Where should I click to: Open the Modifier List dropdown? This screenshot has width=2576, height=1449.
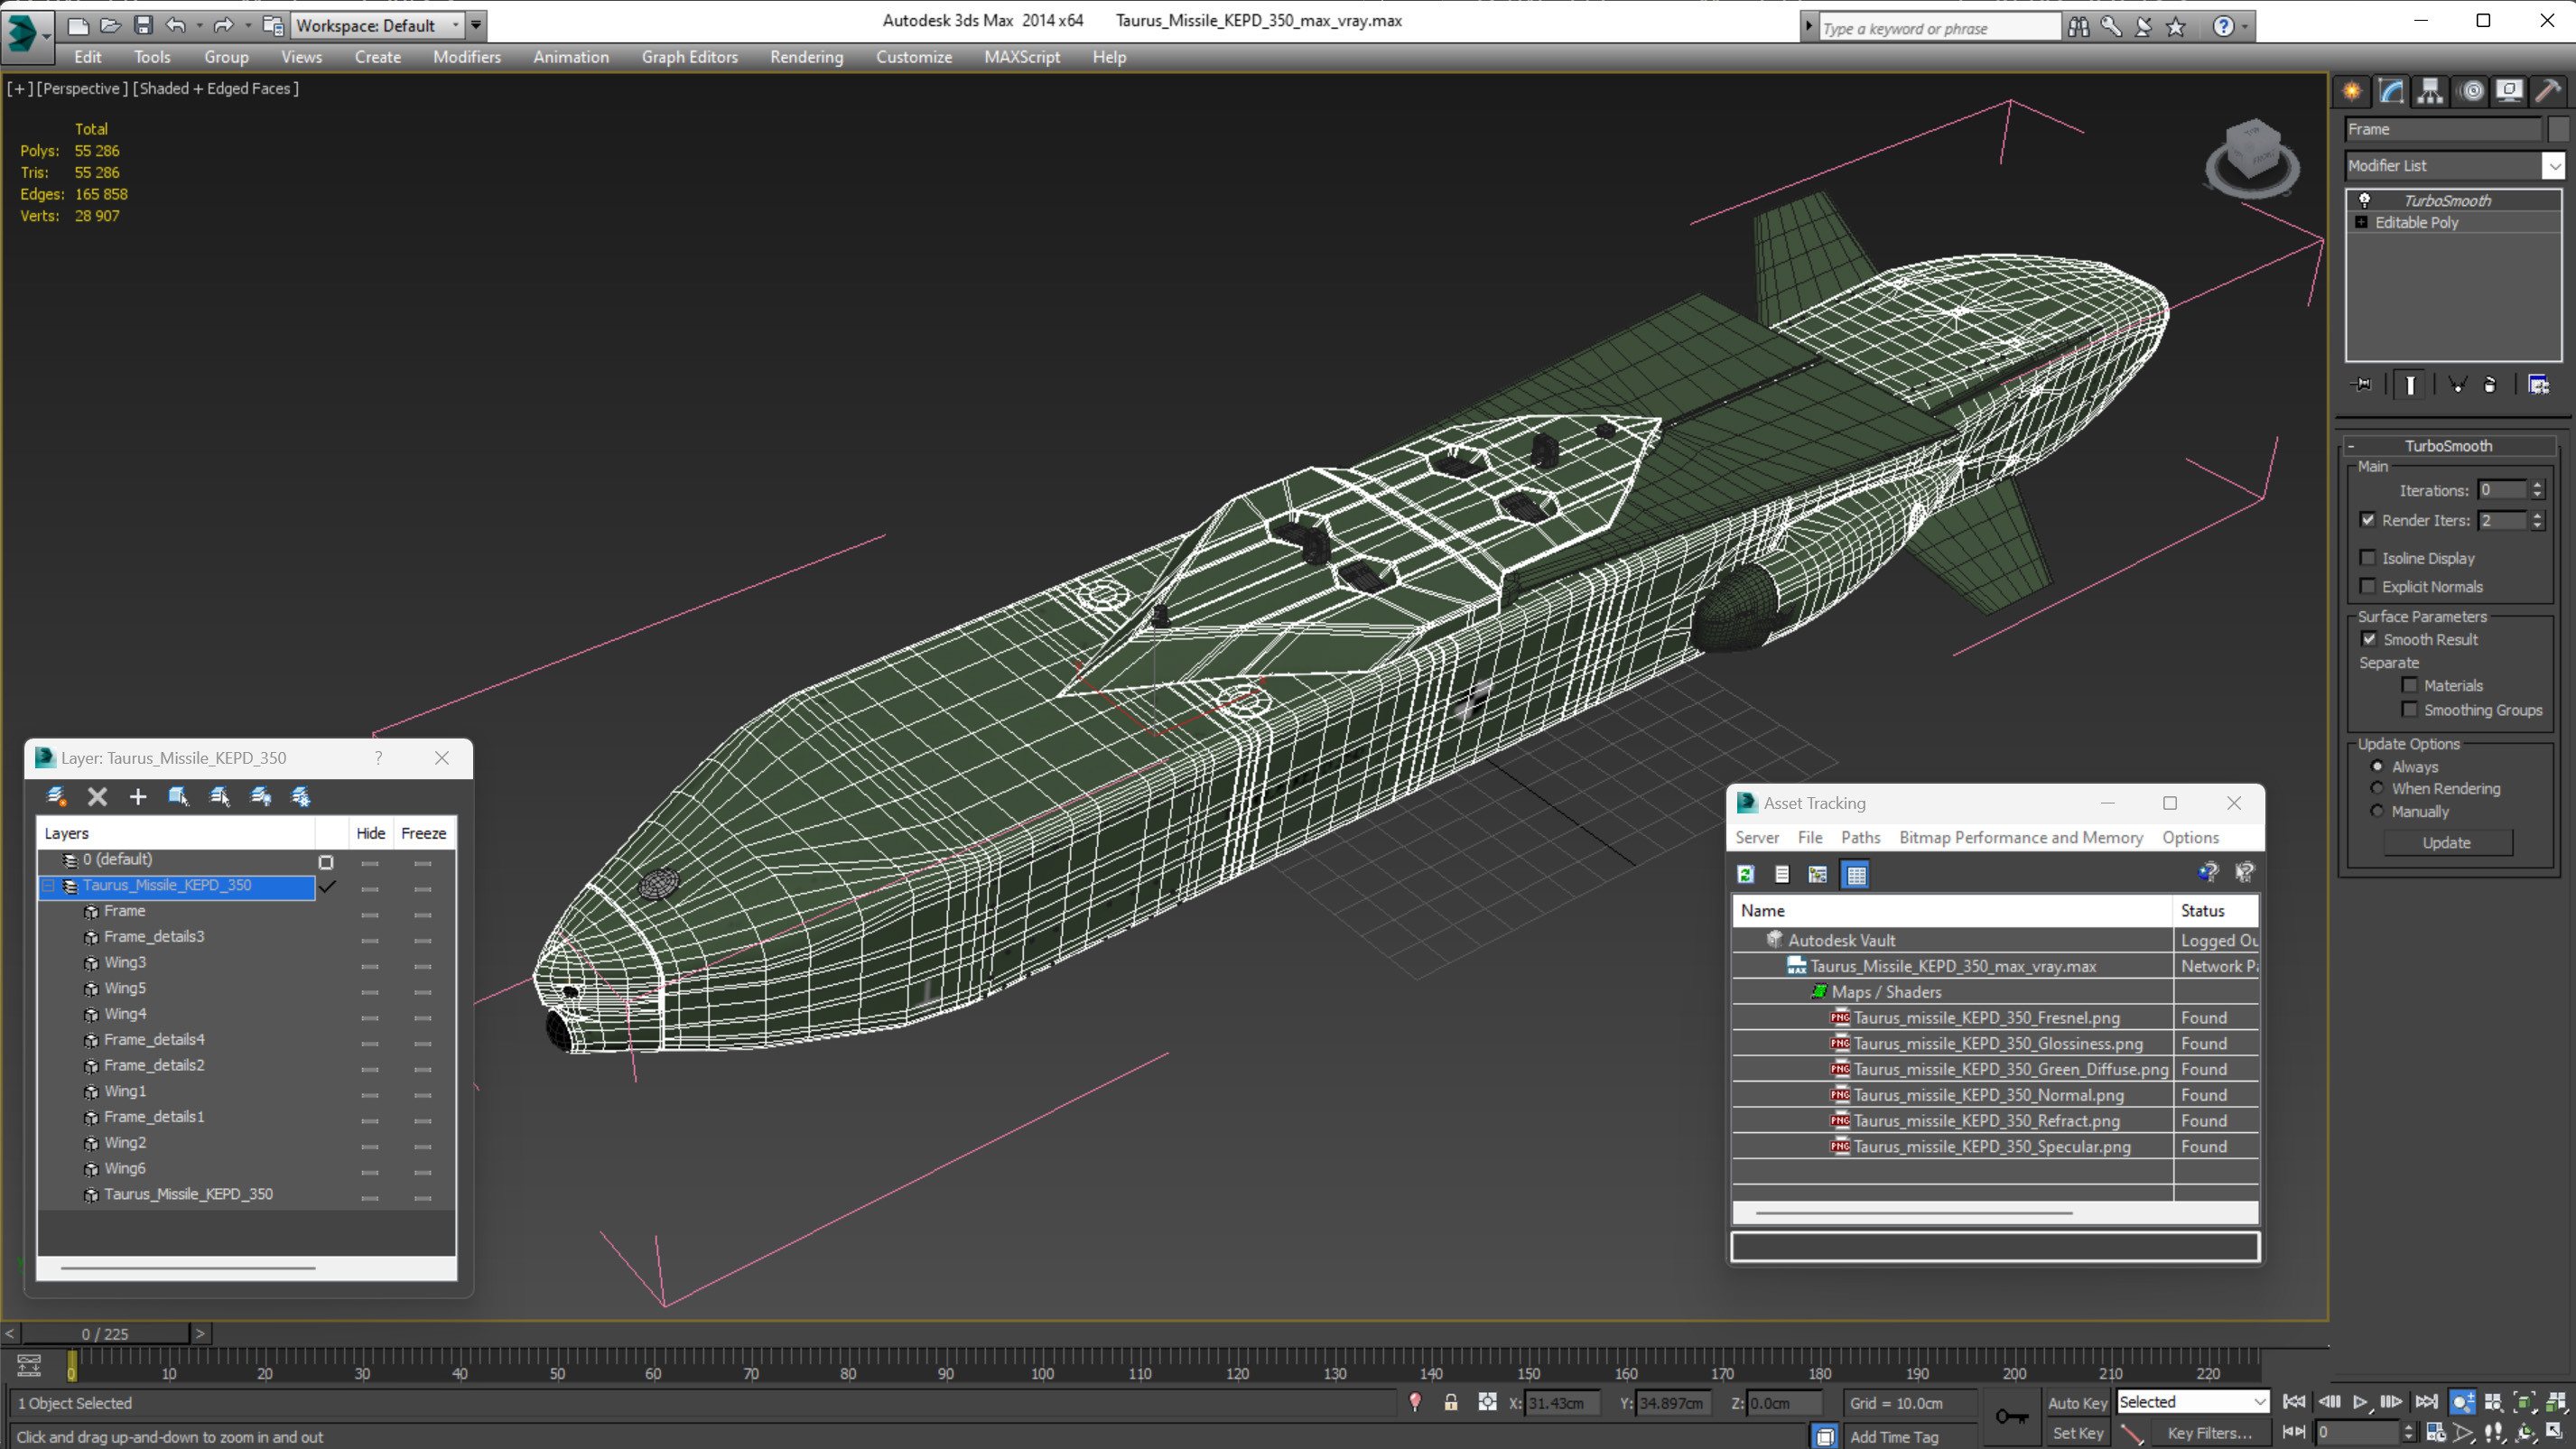tap(2554, 166)
